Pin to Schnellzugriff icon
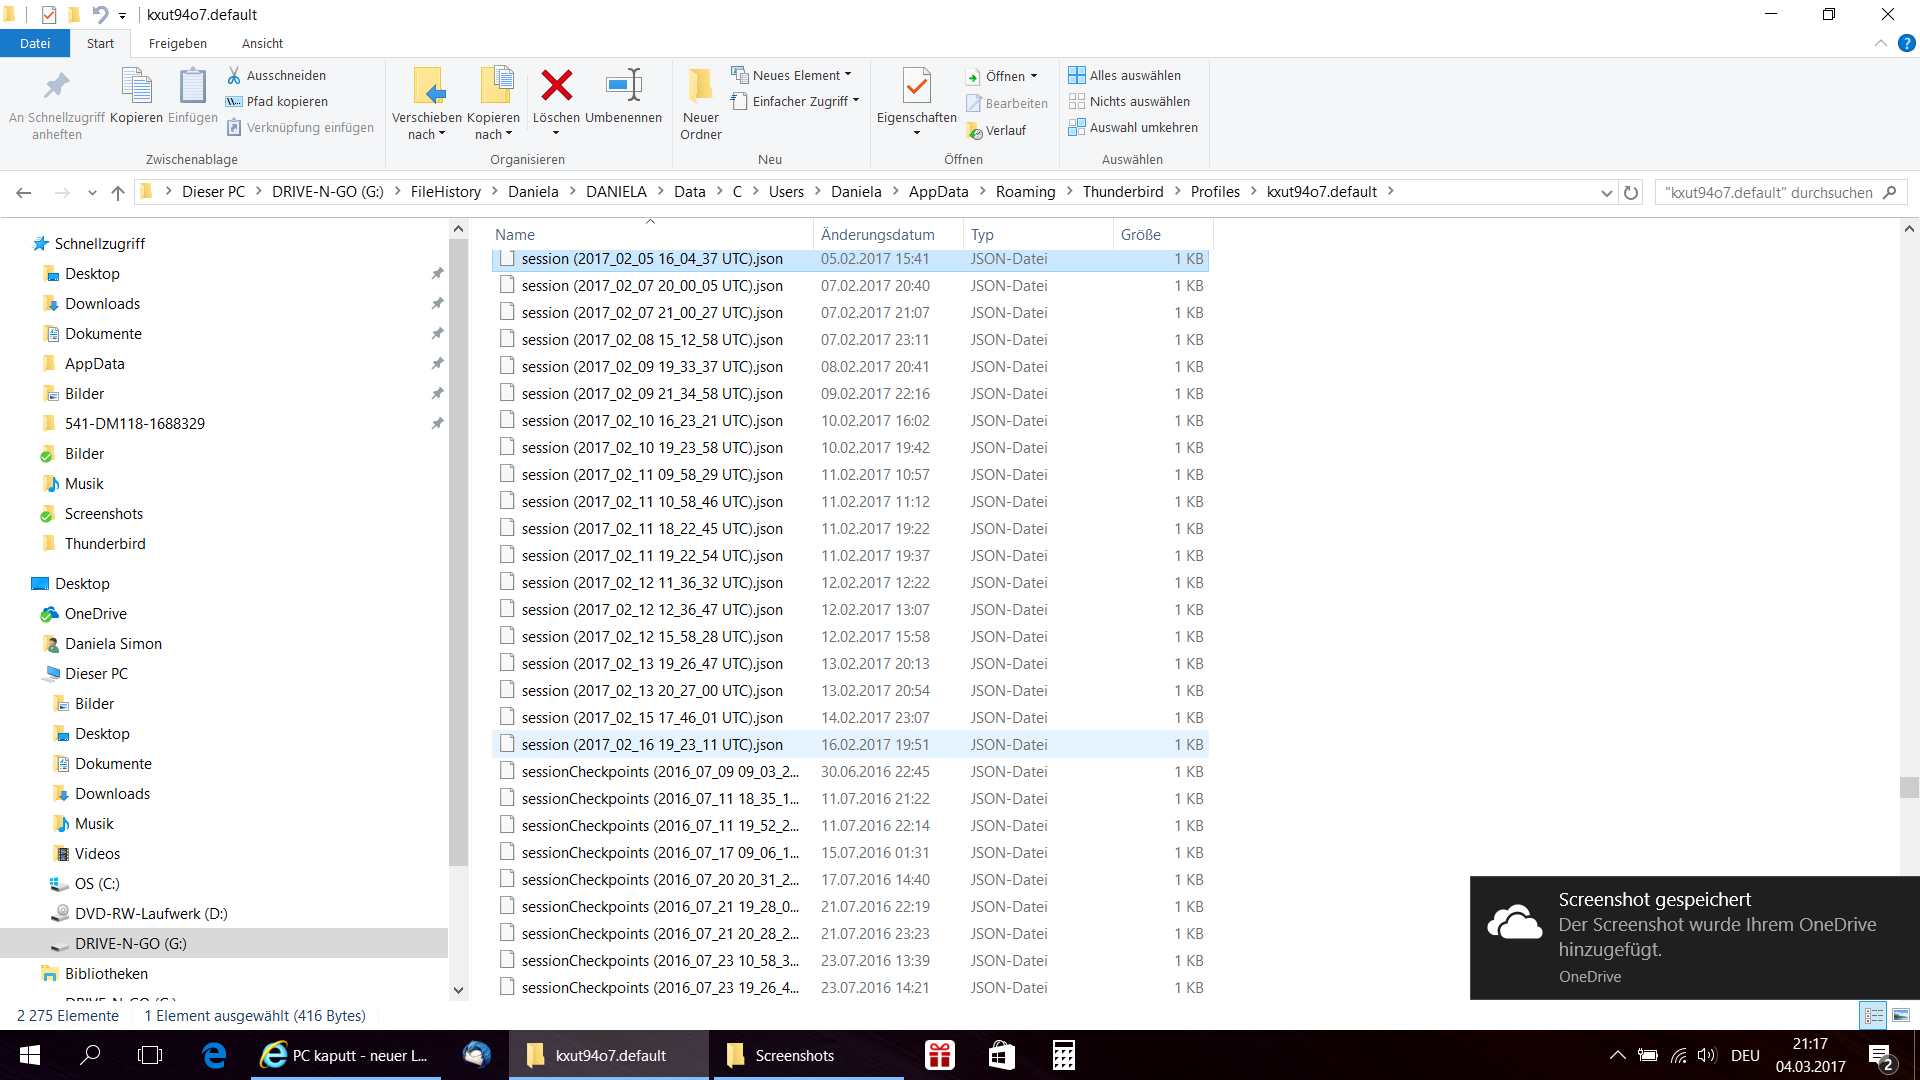This screenshot has height=1080, width=1920. tap(57, 88)
